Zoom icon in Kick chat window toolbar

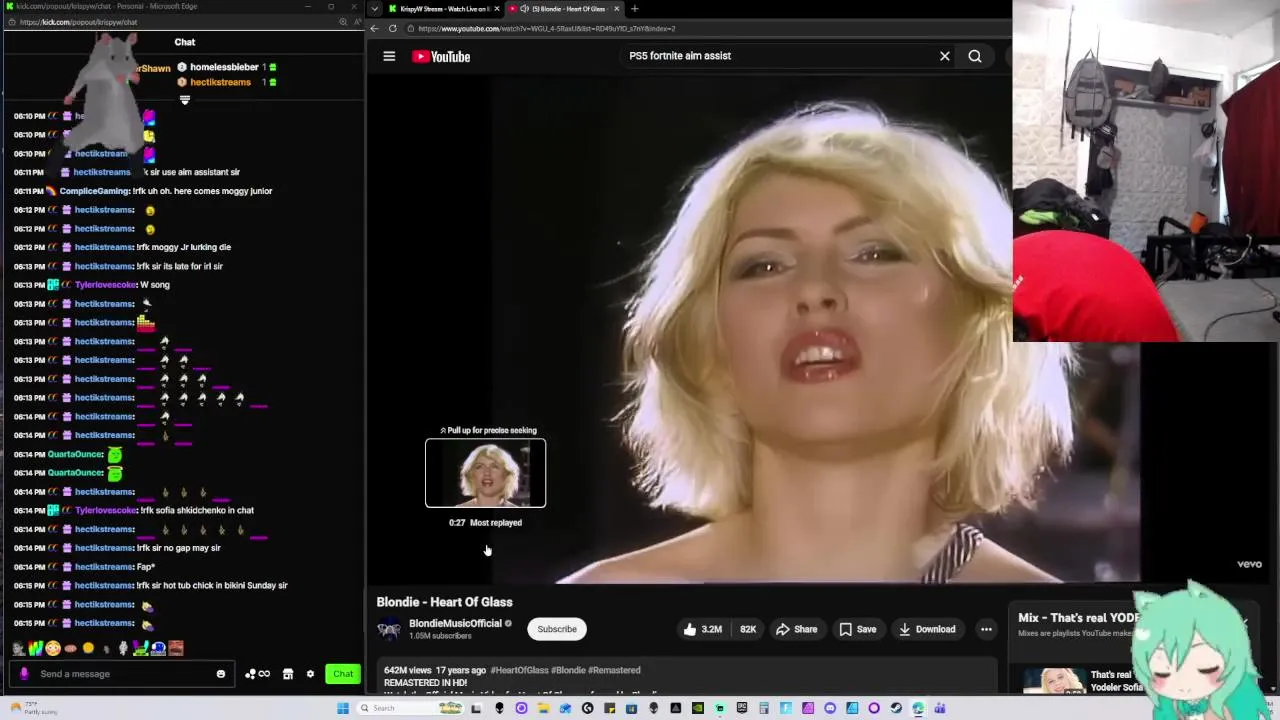point(342,22)
